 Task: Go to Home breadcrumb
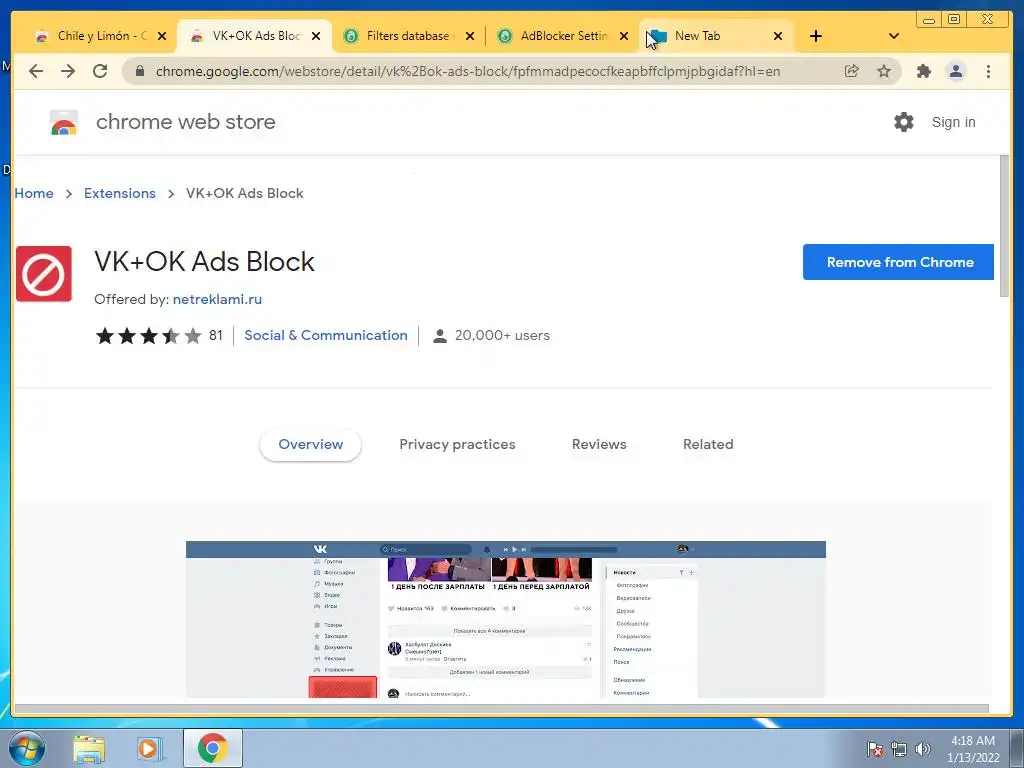[34, 193]
